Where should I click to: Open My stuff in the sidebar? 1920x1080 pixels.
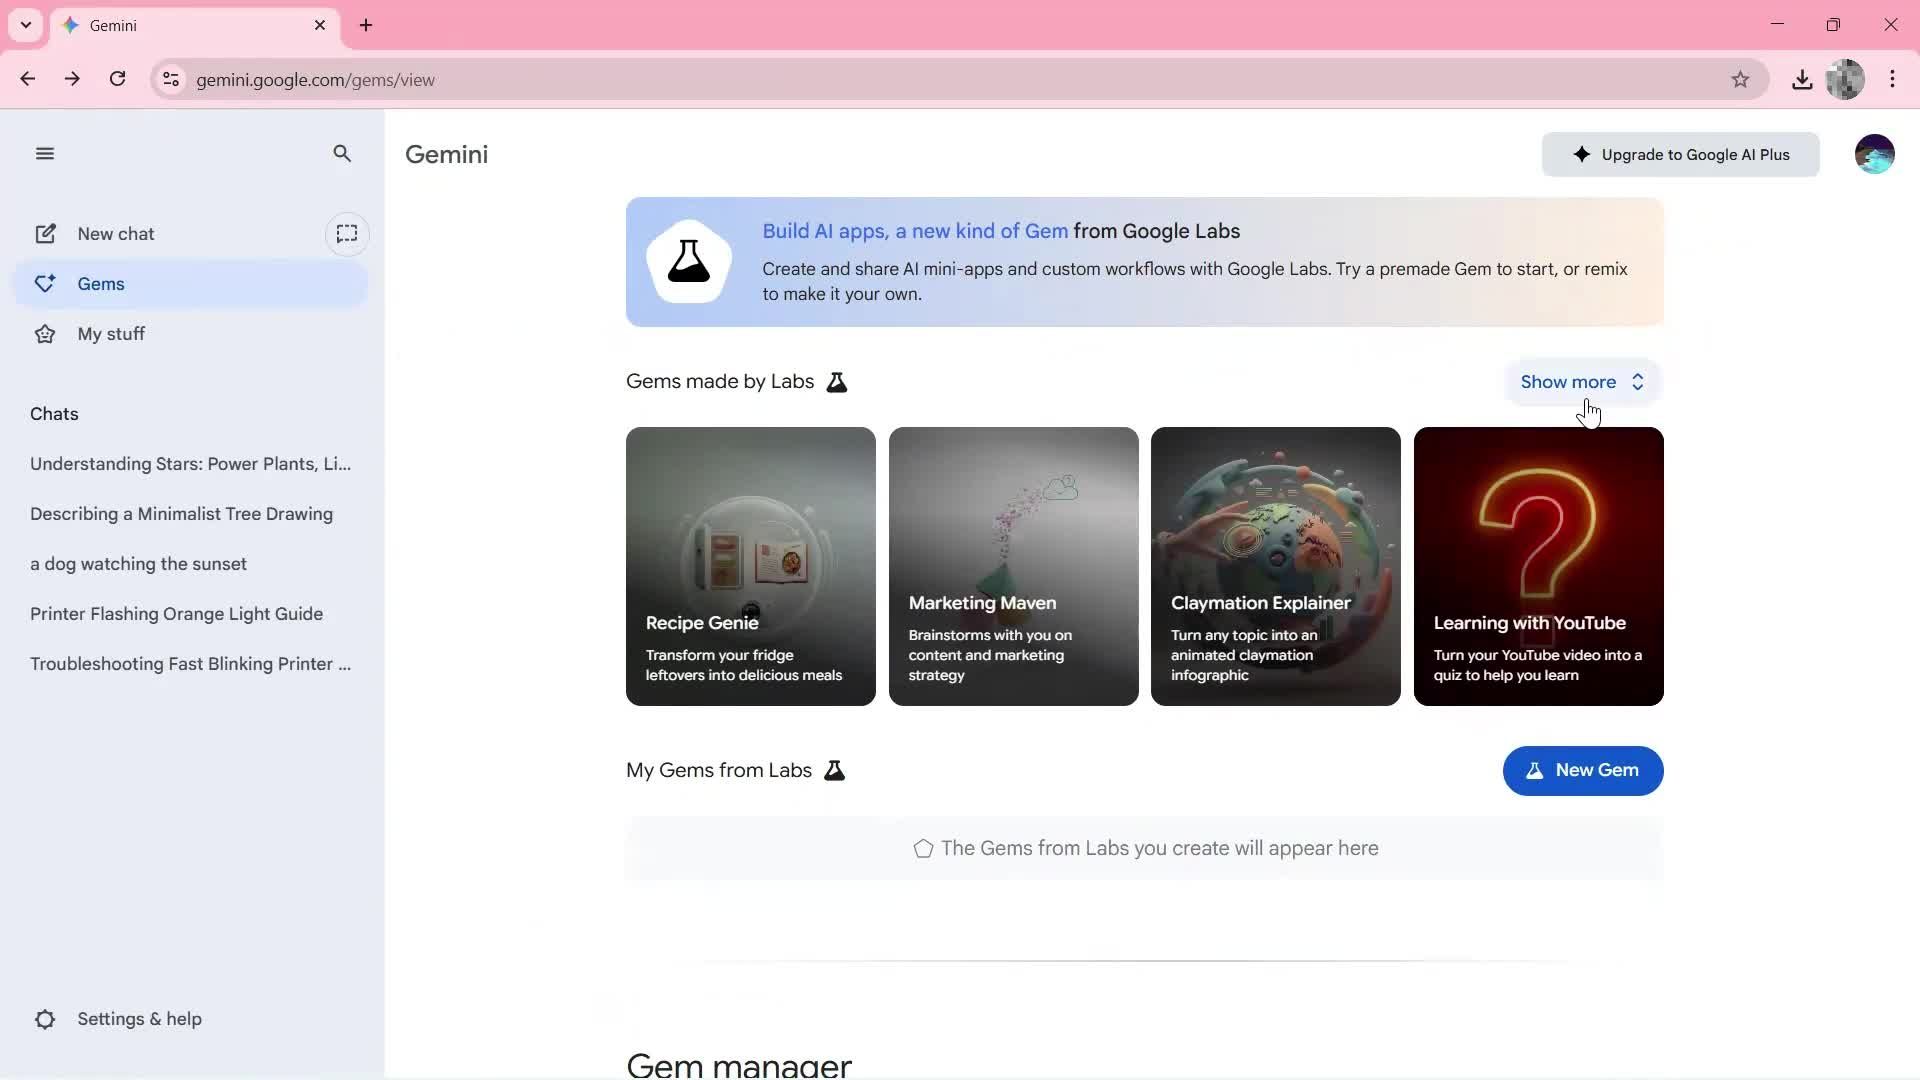[111, 334]
